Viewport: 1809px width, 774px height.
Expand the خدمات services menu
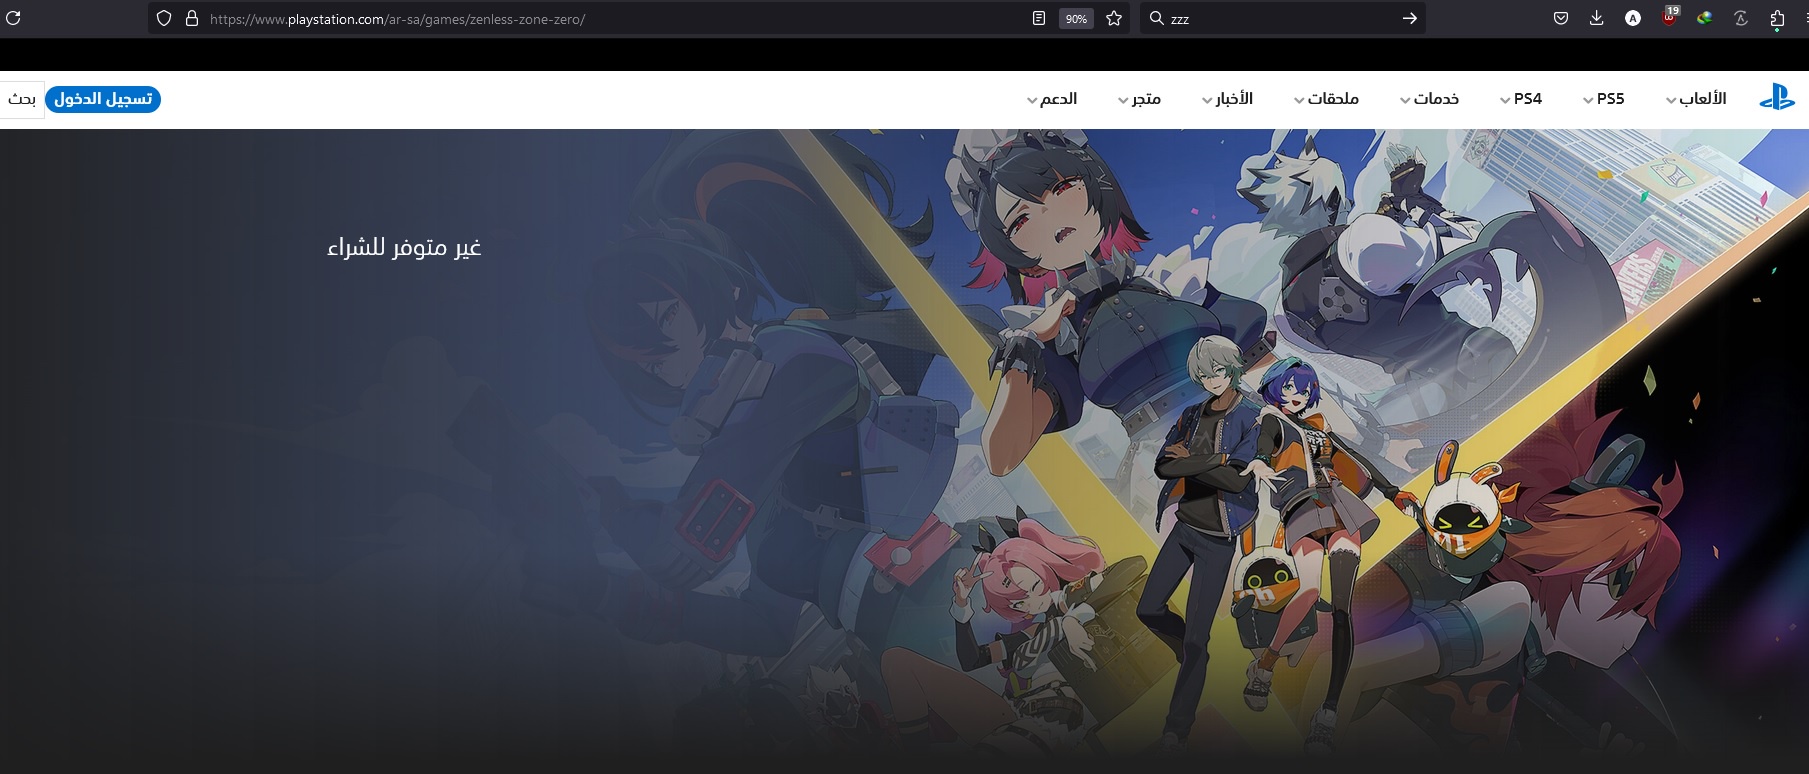(x=1429, y=99)
